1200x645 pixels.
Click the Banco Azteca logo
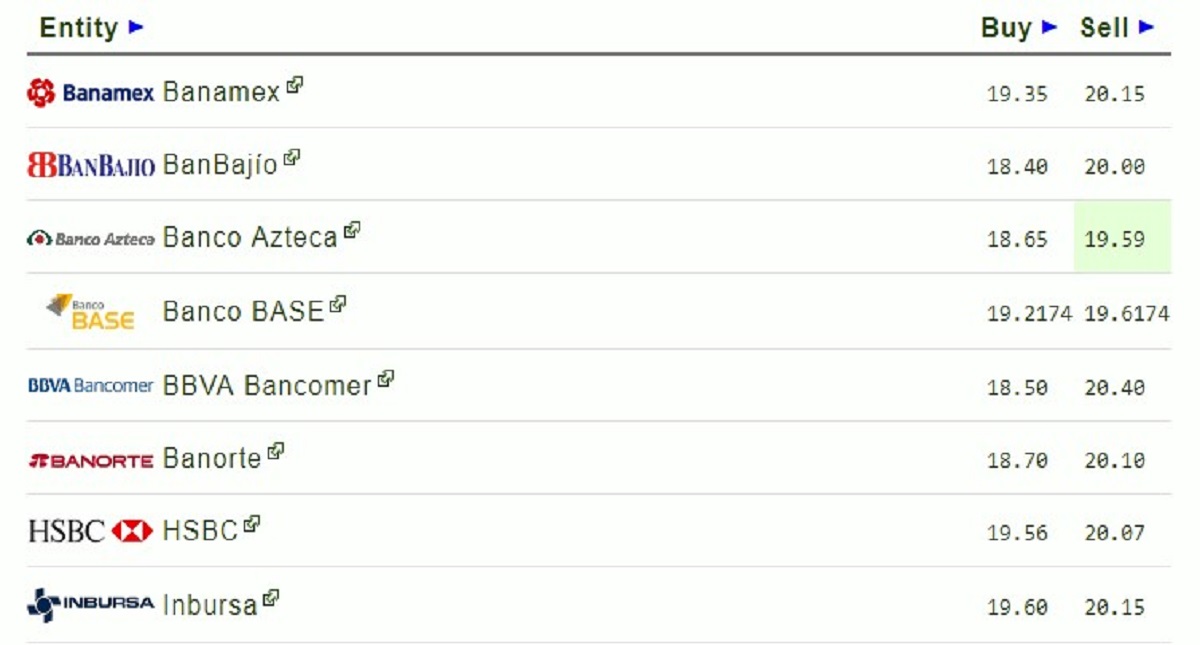coord(90,238)
